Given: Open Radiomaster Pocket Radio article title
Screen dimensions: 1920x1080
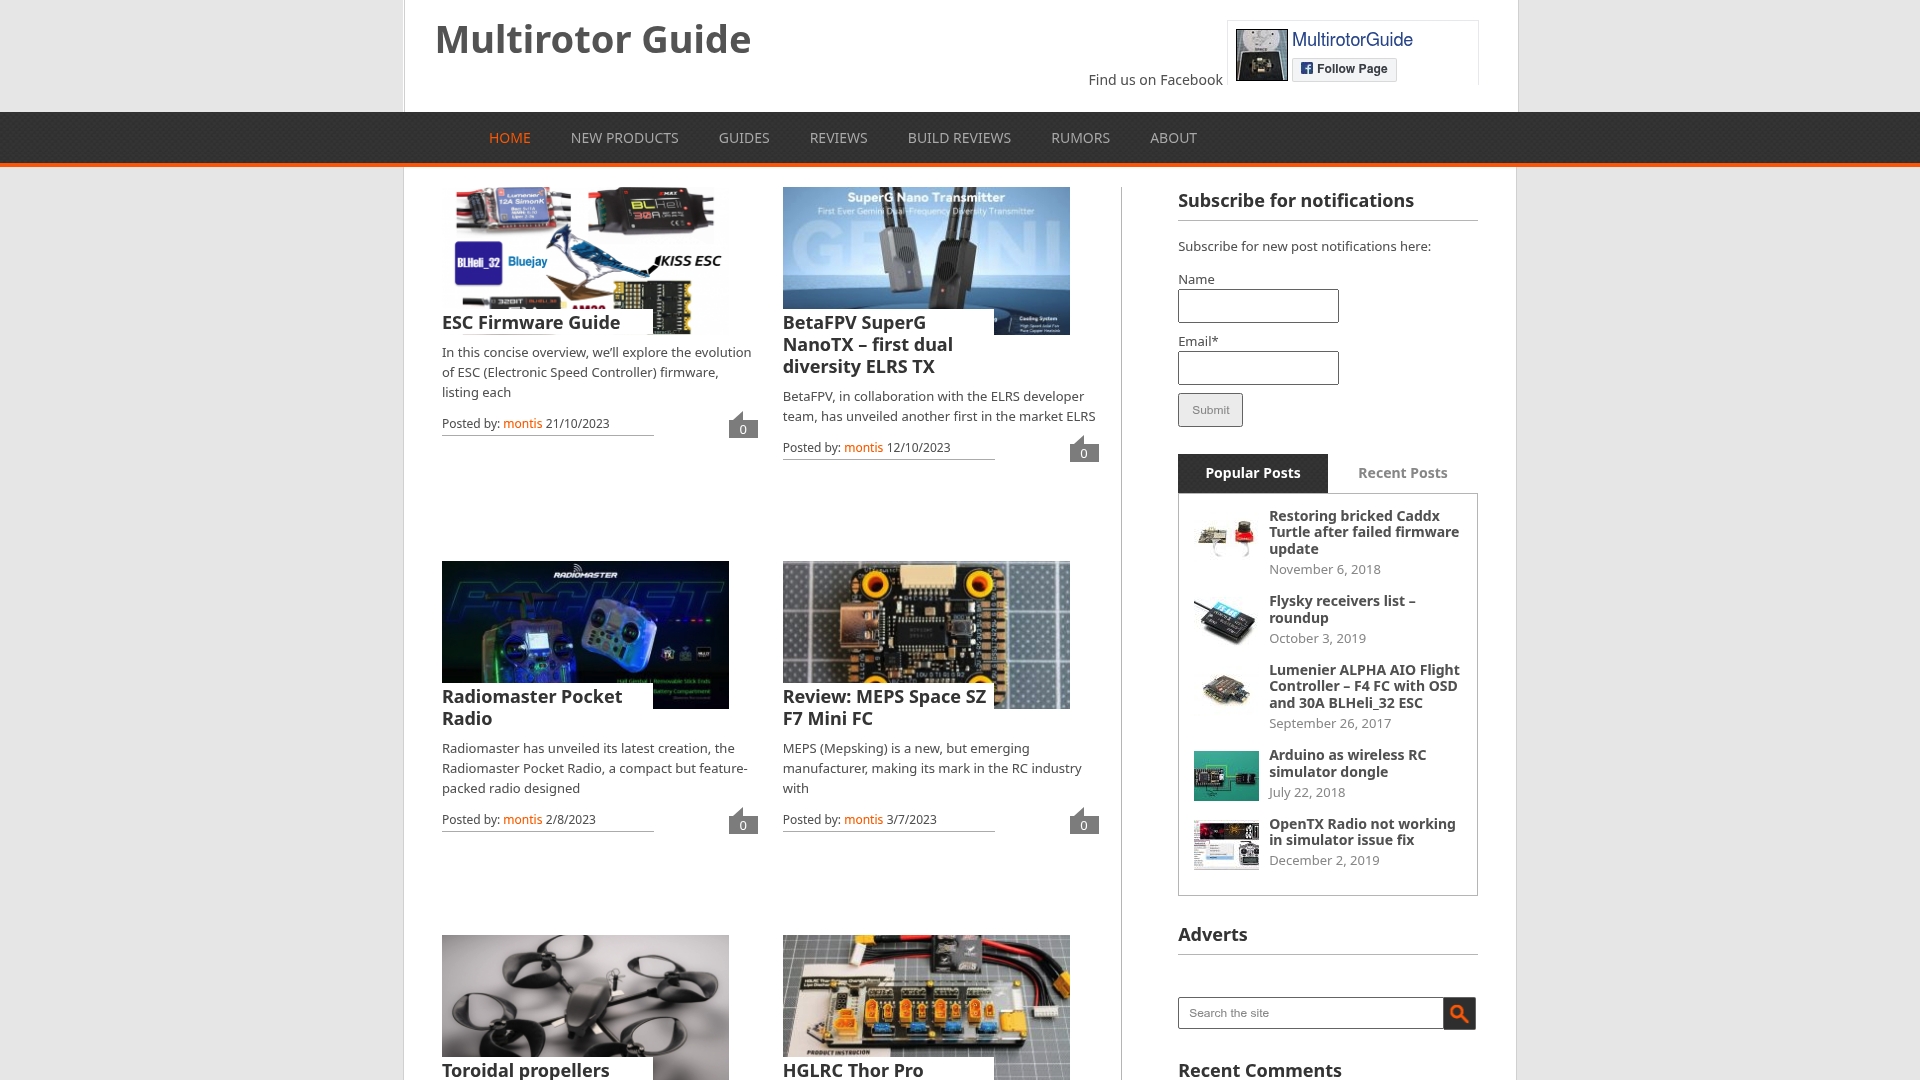Looking at the screenshot, I should 532,708.
